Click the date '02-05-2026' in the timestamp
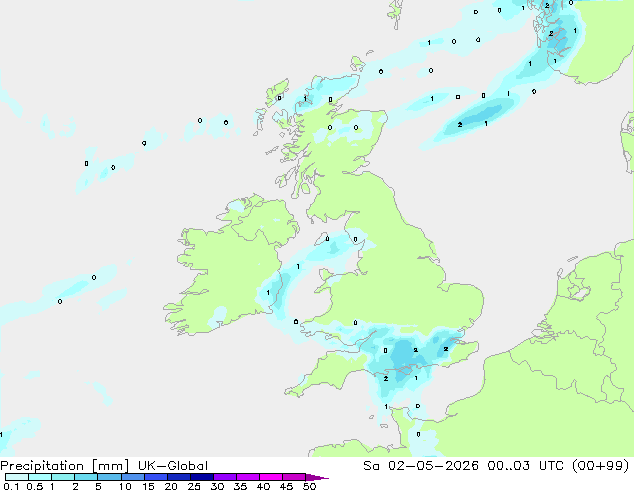This screenshot has height=490, width=634. 433,466
